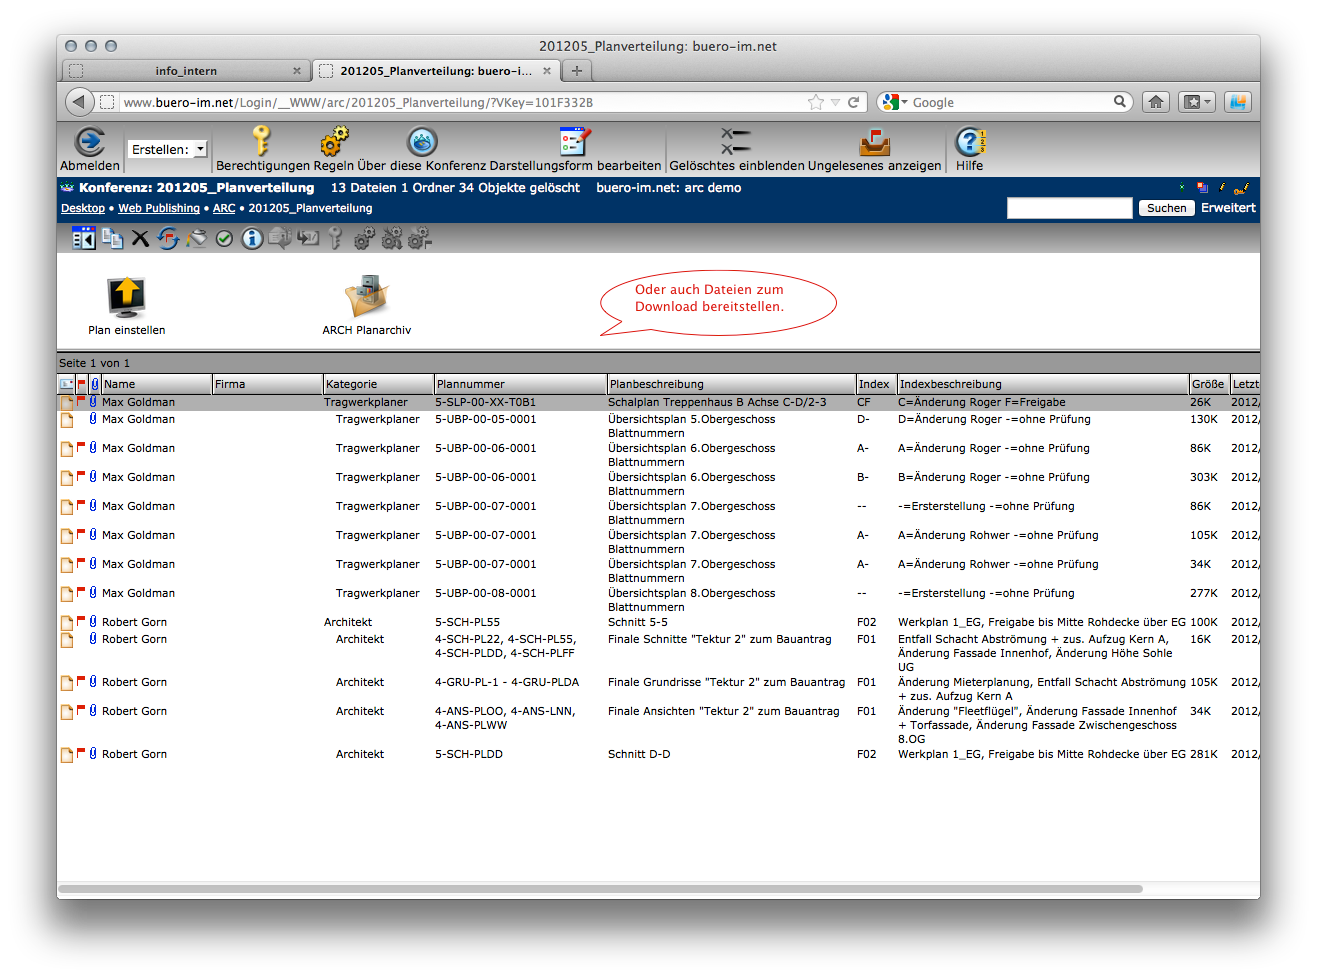Open the Erstellen dropdown
Image resolution: width=1317 pixels, height=978 pixels.
(x=167, y=149)
